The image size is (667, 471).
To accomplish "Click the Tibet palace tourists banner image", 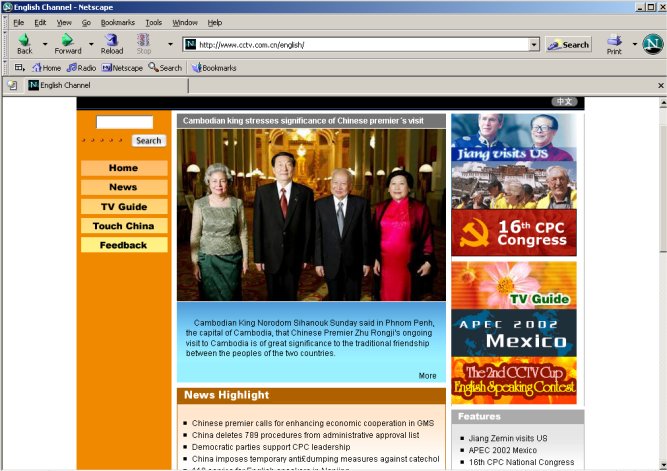I will (x=514, y=185).
